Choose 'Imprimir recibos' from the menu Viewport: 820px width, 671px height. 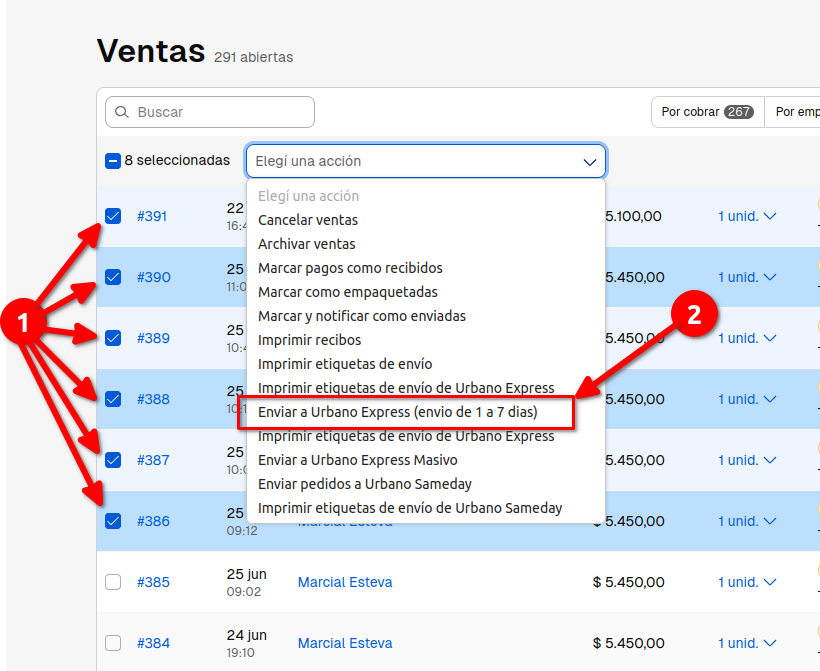[x=310, y=340]
